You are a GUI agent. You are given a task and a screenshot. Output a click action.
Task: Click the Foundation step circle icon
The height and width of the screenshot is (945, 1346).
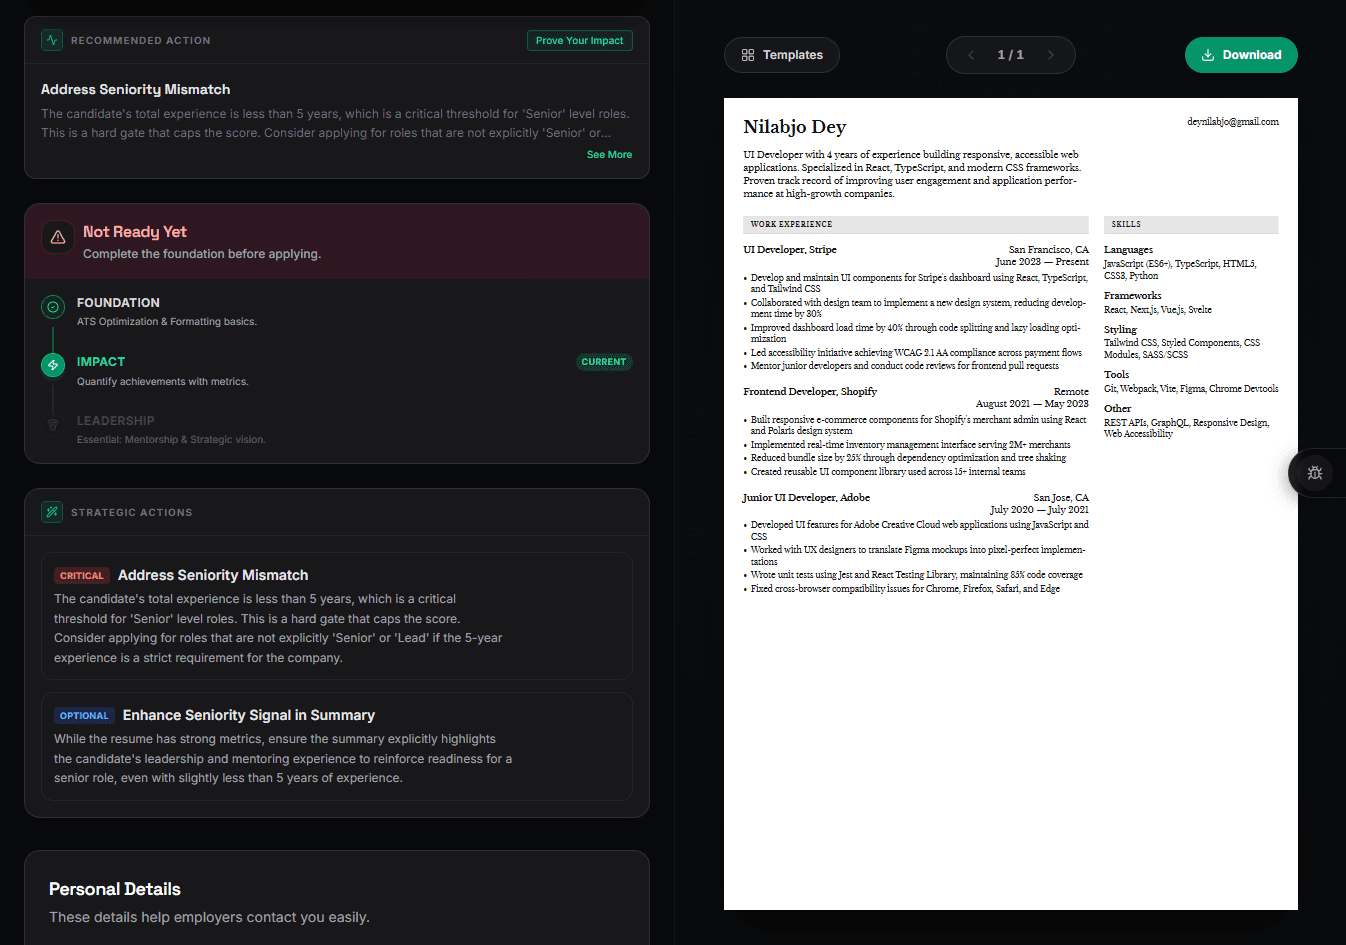click(x=53, y=307)
